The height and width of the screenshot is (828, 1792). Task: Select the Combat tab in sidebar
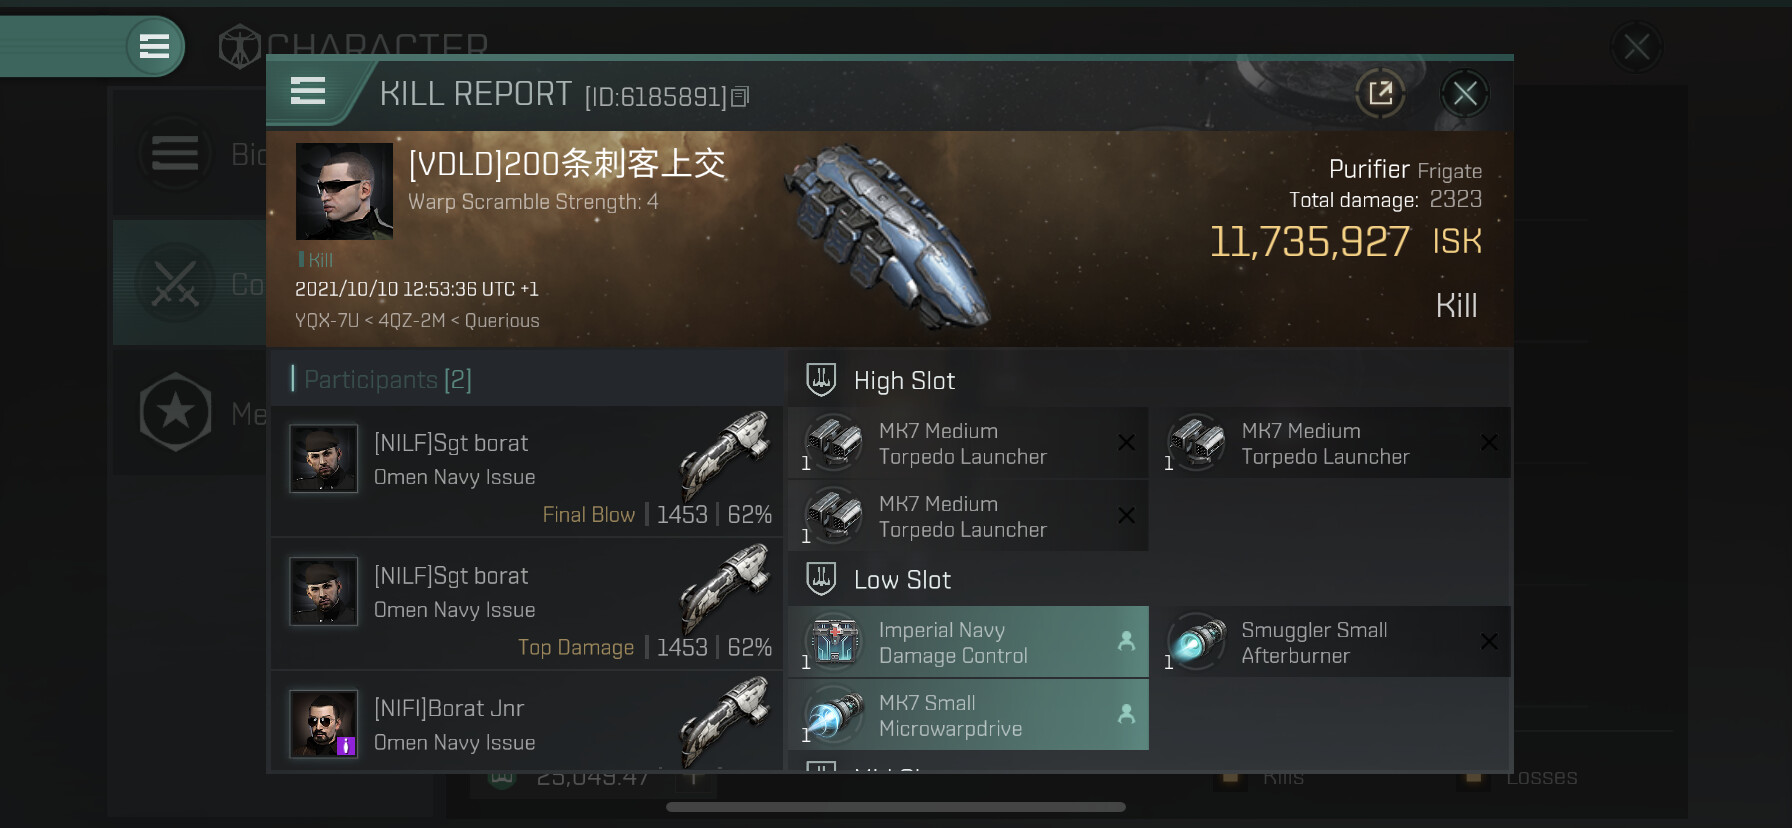click(190, 284)
